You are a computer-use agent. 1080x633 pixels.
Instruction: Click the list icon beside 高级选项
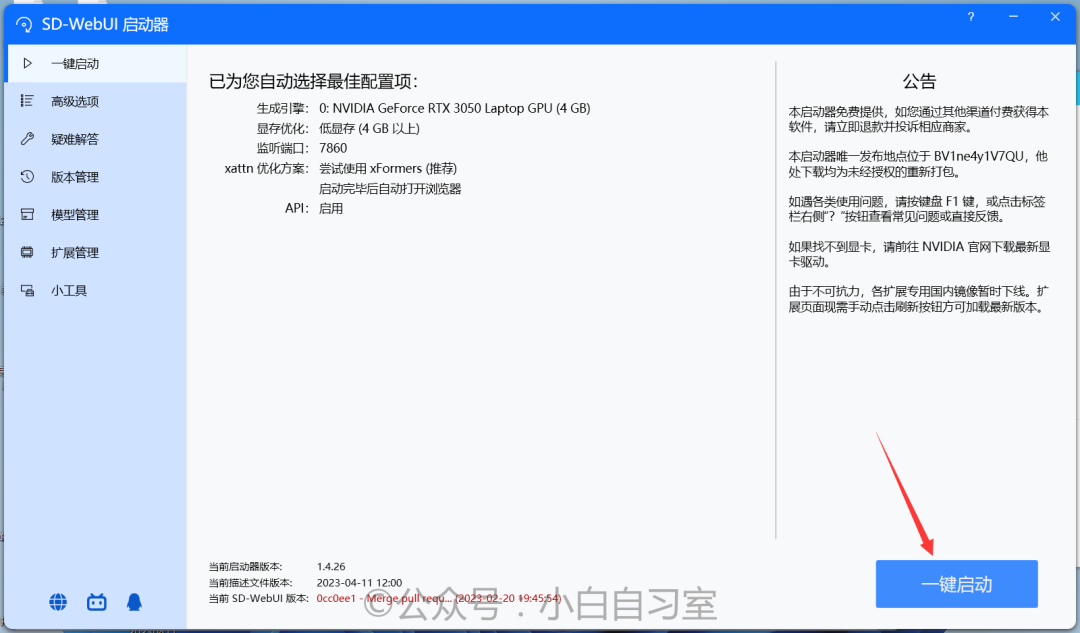(x=27, y=101)
